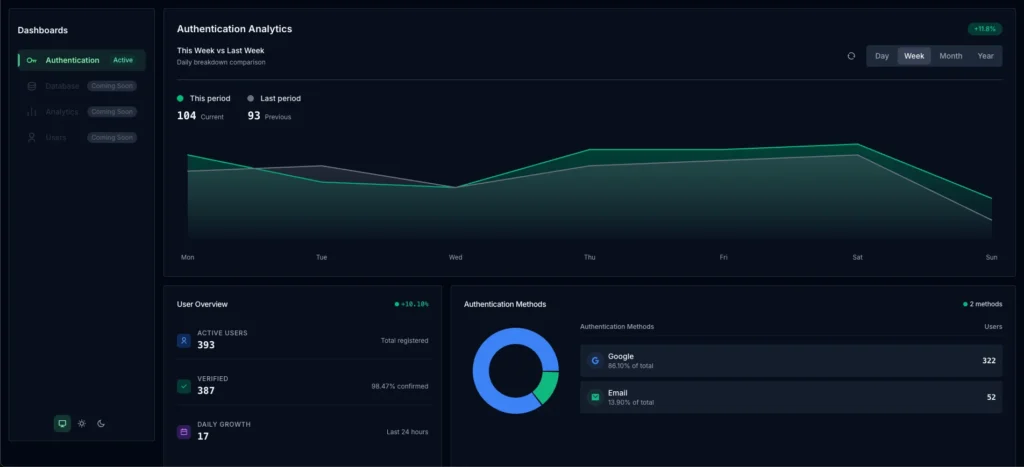Screen dimensions: 1024x467
Task: Click the Email envelope icon
Action: pyautogui.click(x=595, y=397)
